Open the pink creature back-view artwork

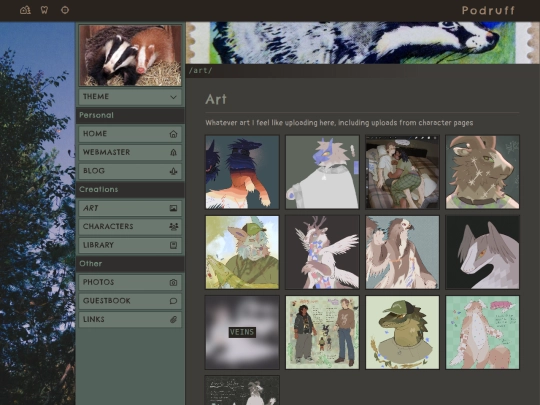(x=482, y=332)
